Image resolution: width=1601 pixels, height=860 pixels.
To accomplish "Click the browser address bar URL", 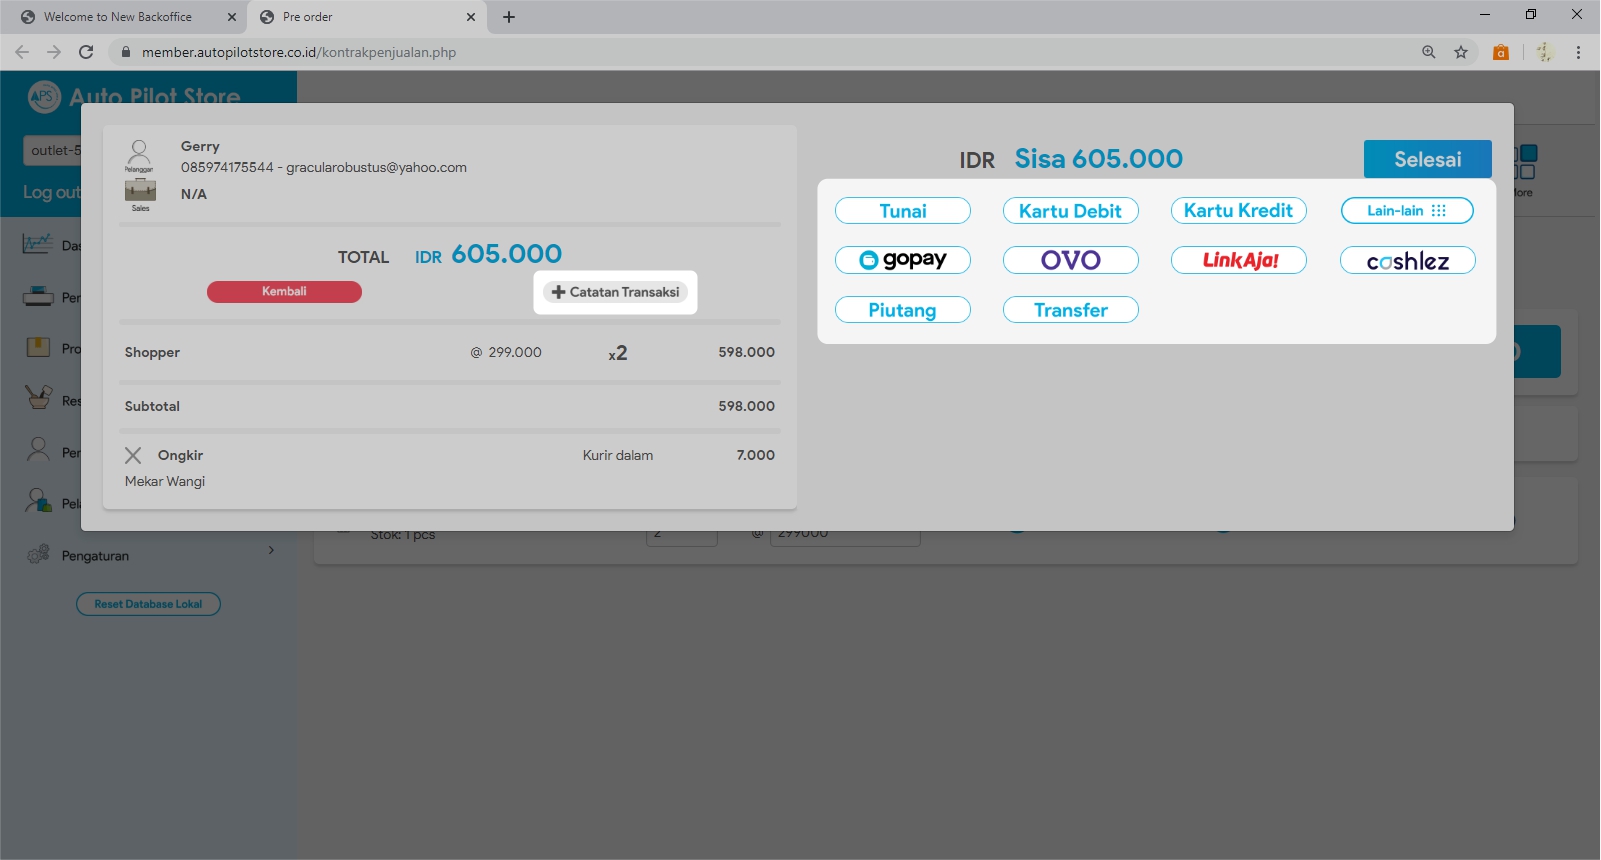I will click(299, 52).
